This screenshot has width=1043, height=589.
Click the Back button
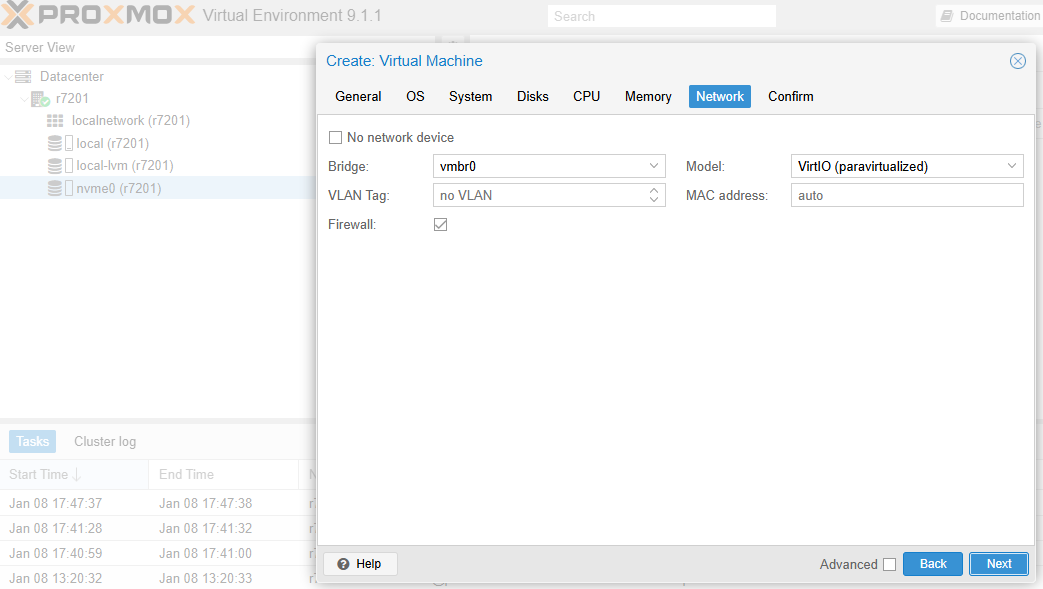point(932,564)
